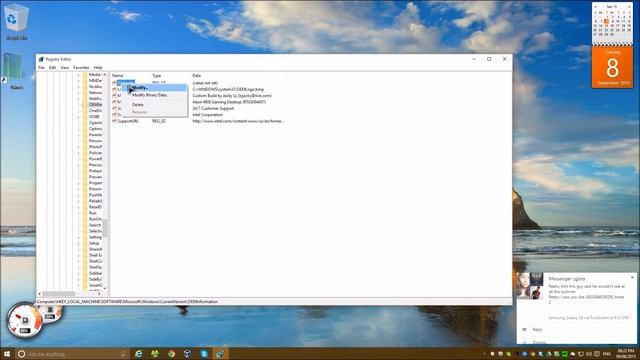Expand the OOBE key node
The image size is (640, 360).
[x=79, y=117]
